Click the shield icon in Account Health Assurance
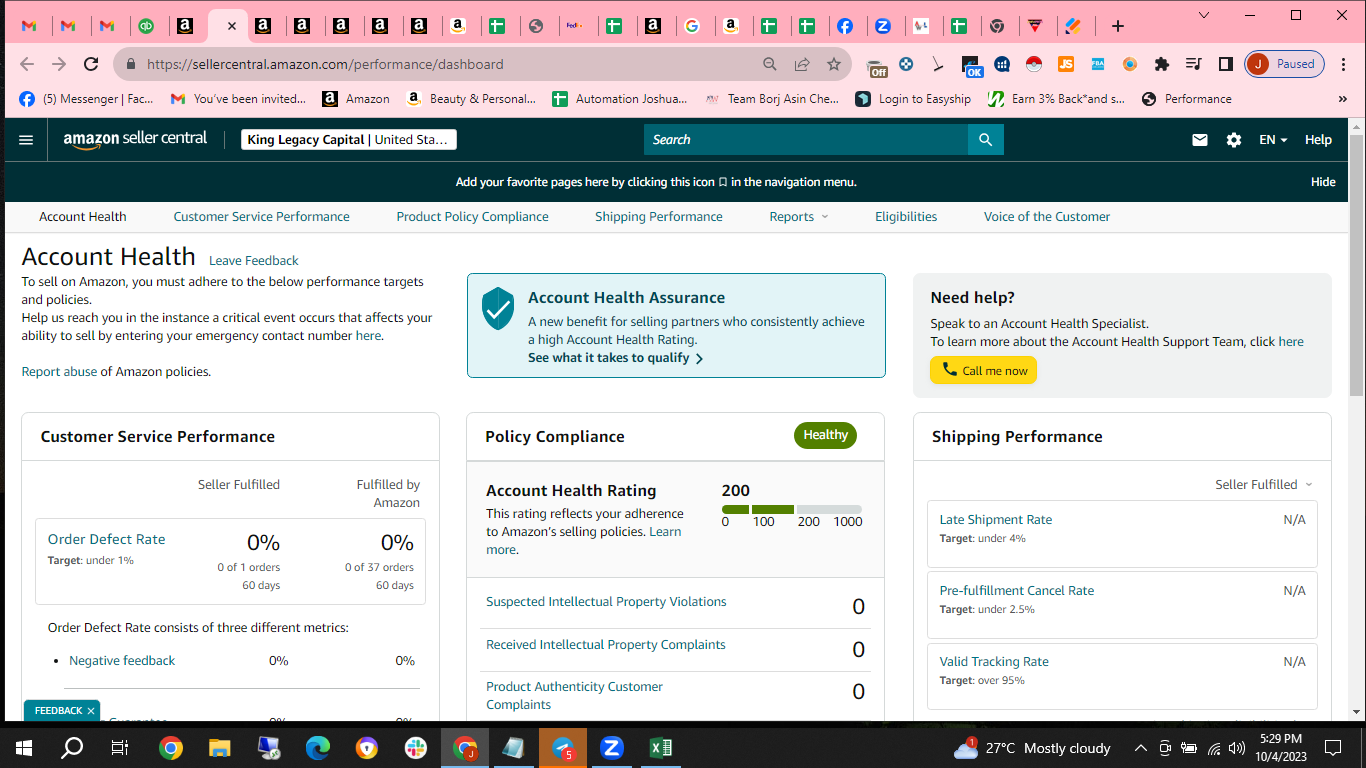The height and width of the screenshot is (768, 1366). click(x=498, y=308)
